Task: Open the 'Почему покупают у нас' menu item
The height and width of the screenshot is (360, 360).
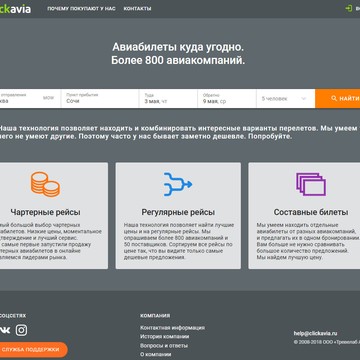Action: [x=81, y=9]
